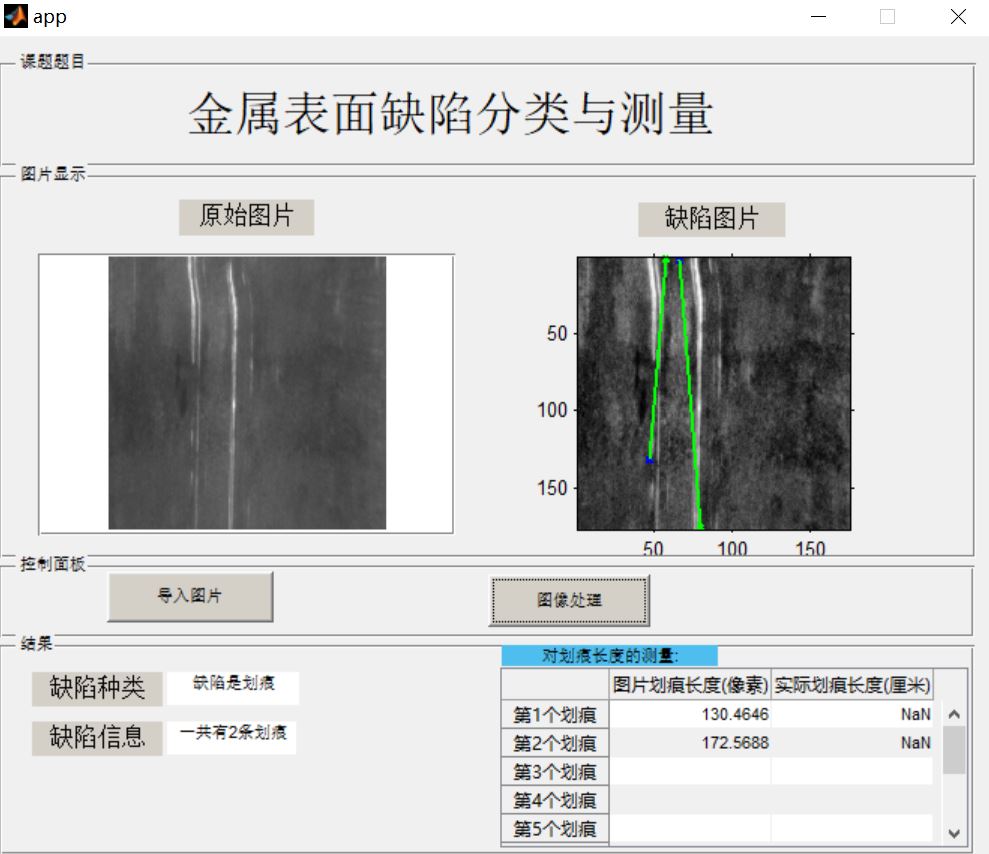Click row header 第3个划痕
This screenshot has width=989, height=854.
[x=555, y=771]
